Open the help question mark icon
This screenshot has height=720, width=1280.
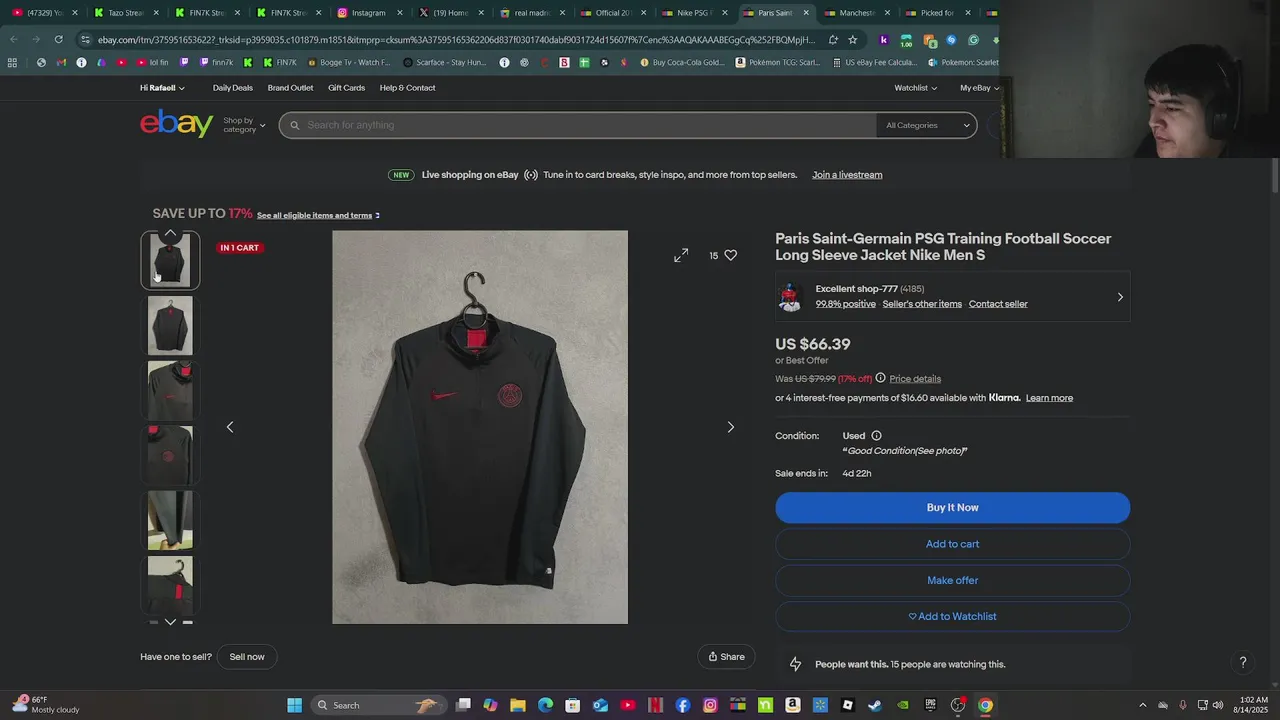pos(1243,662)
